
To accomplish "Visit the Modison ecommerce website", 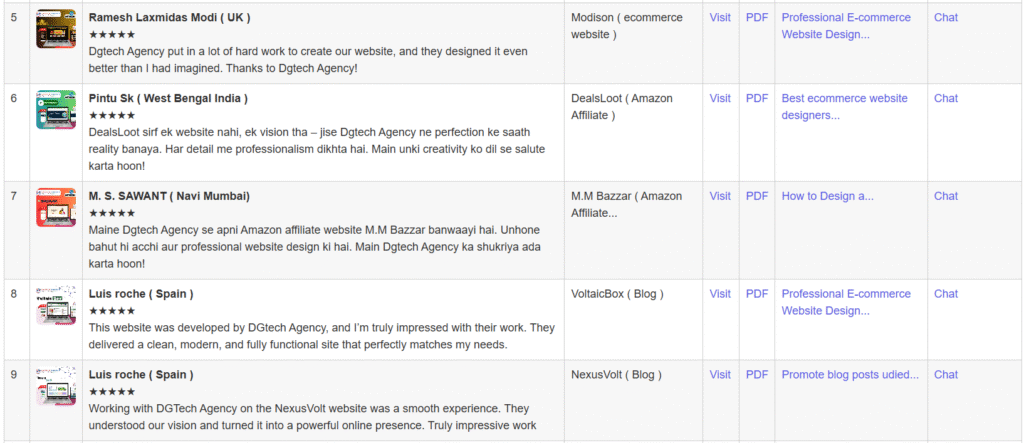I will [x=720, y=18].
